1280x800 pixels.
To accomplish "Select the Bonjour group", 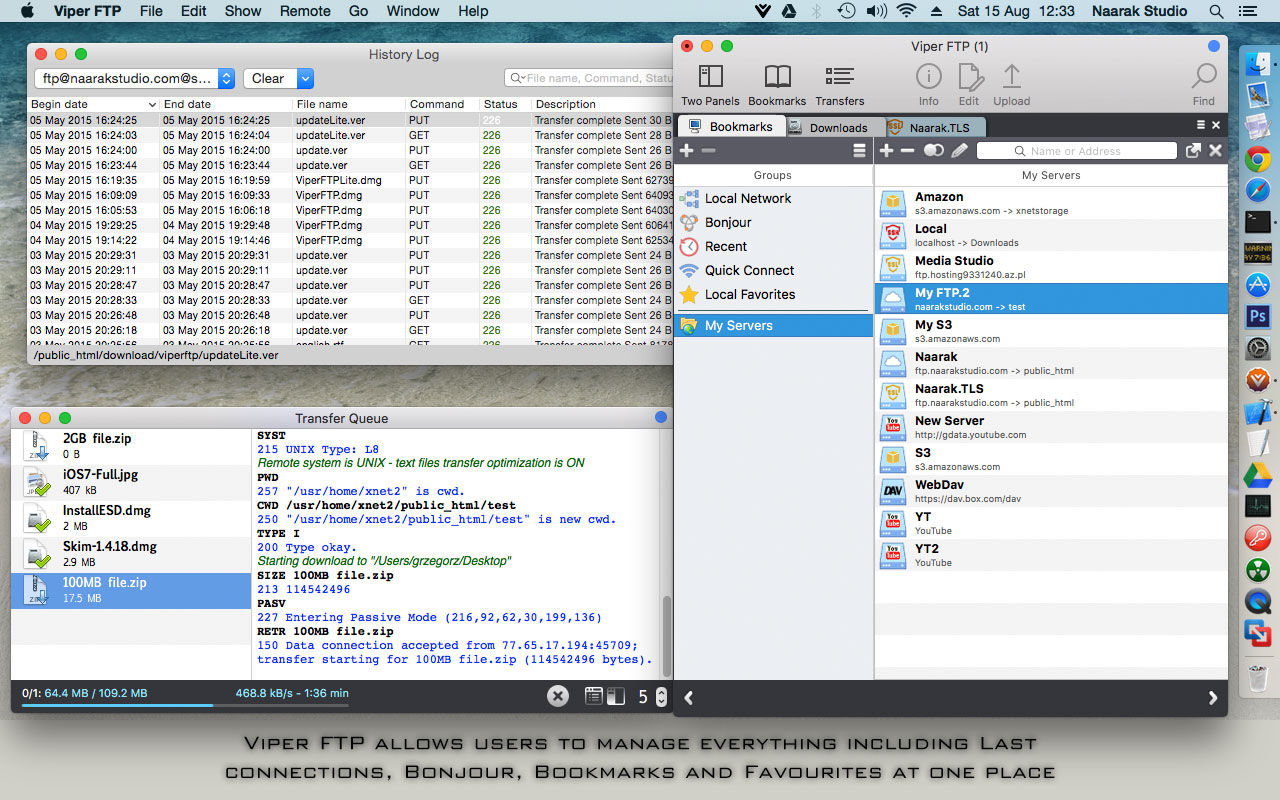I will click(773, 222).
